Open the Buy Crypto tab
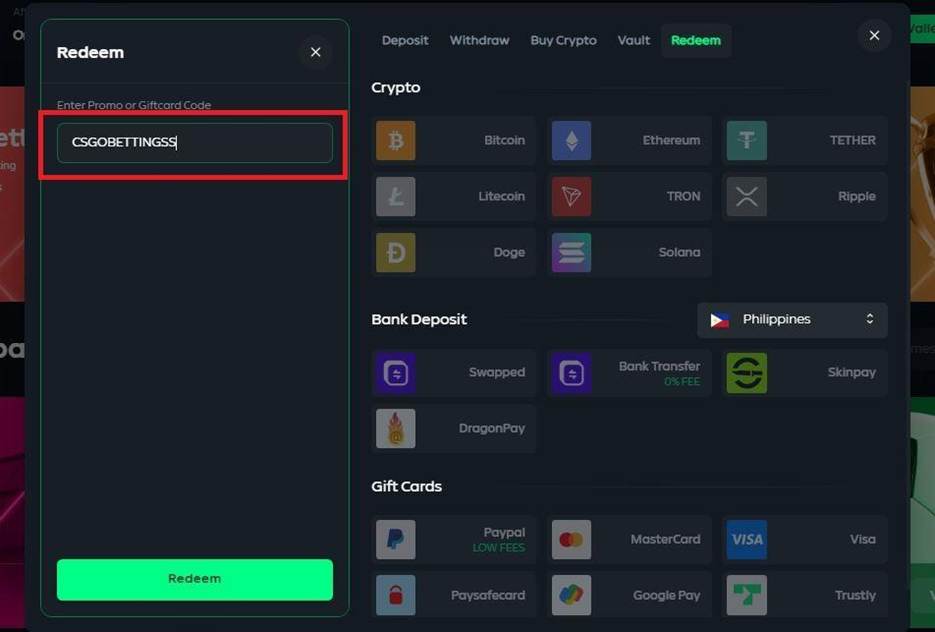This screenshot has width=935, height=632. pos(564,41)
